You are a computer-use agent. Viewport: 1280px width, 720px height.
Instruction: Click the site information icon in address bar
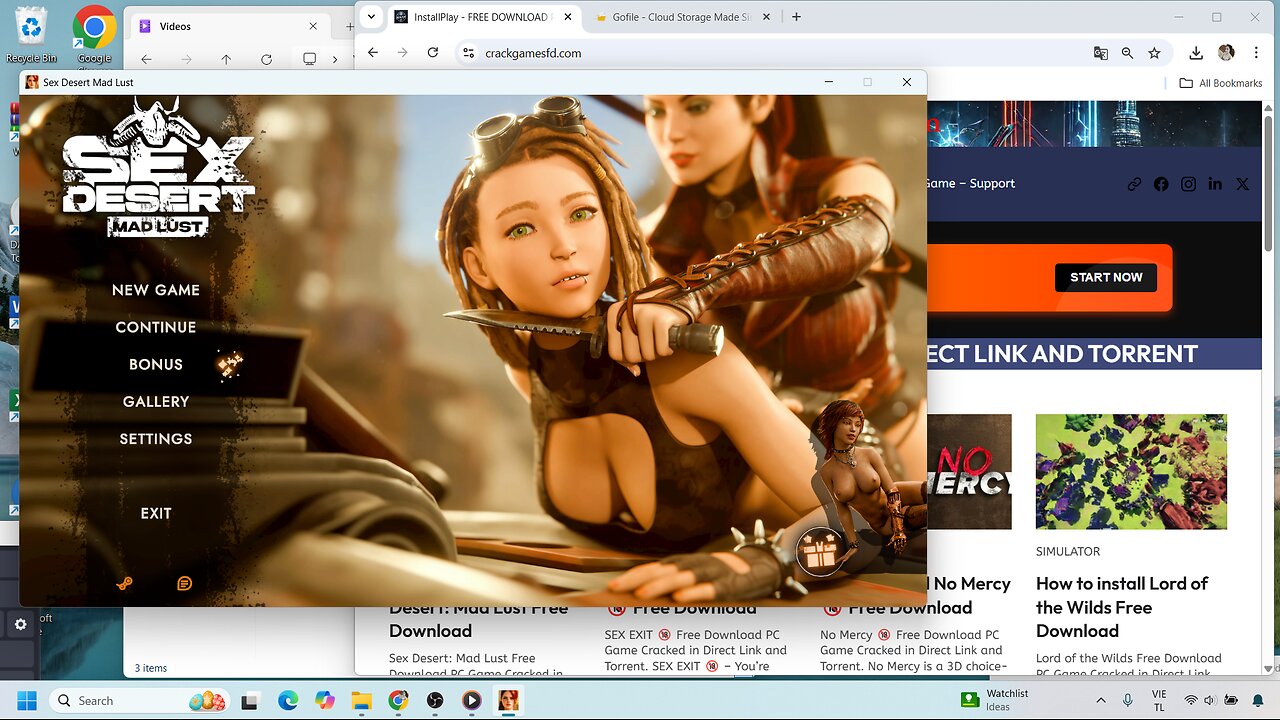[x=467, y=53]
